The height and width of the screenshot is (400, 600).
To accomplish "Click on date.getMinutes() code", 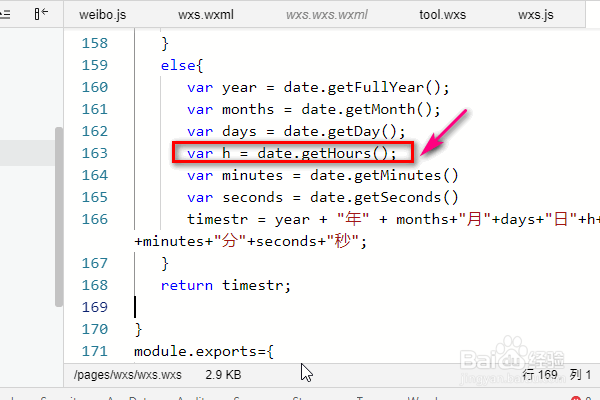I will tap(384, 176).
